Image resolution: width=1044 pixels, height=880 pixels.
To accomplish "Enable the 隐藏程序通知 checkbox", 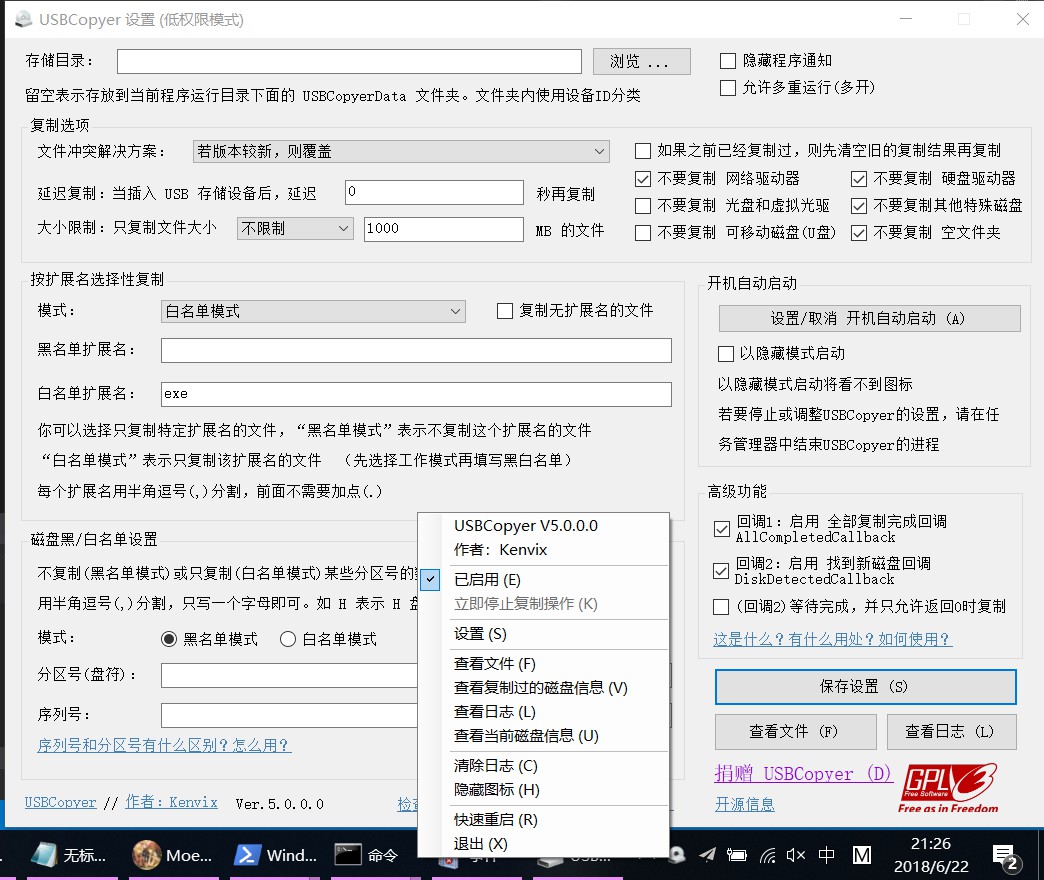I will (x=727, y=60).
